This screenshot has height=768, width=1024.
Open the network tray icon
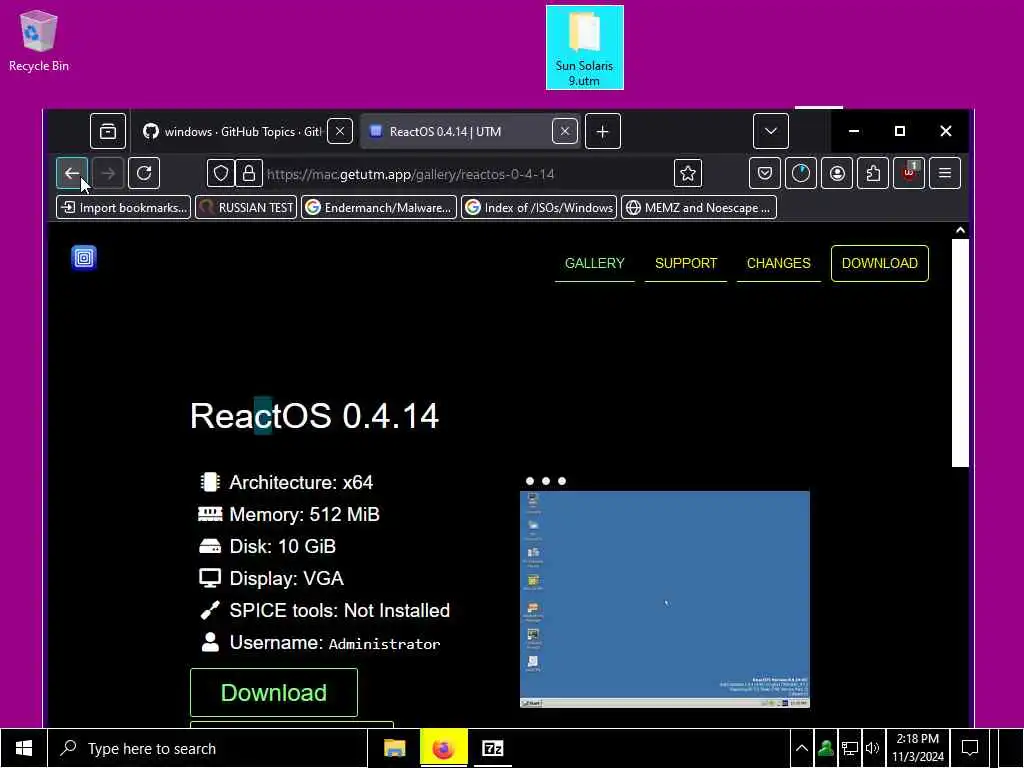(x=850, y=748)
